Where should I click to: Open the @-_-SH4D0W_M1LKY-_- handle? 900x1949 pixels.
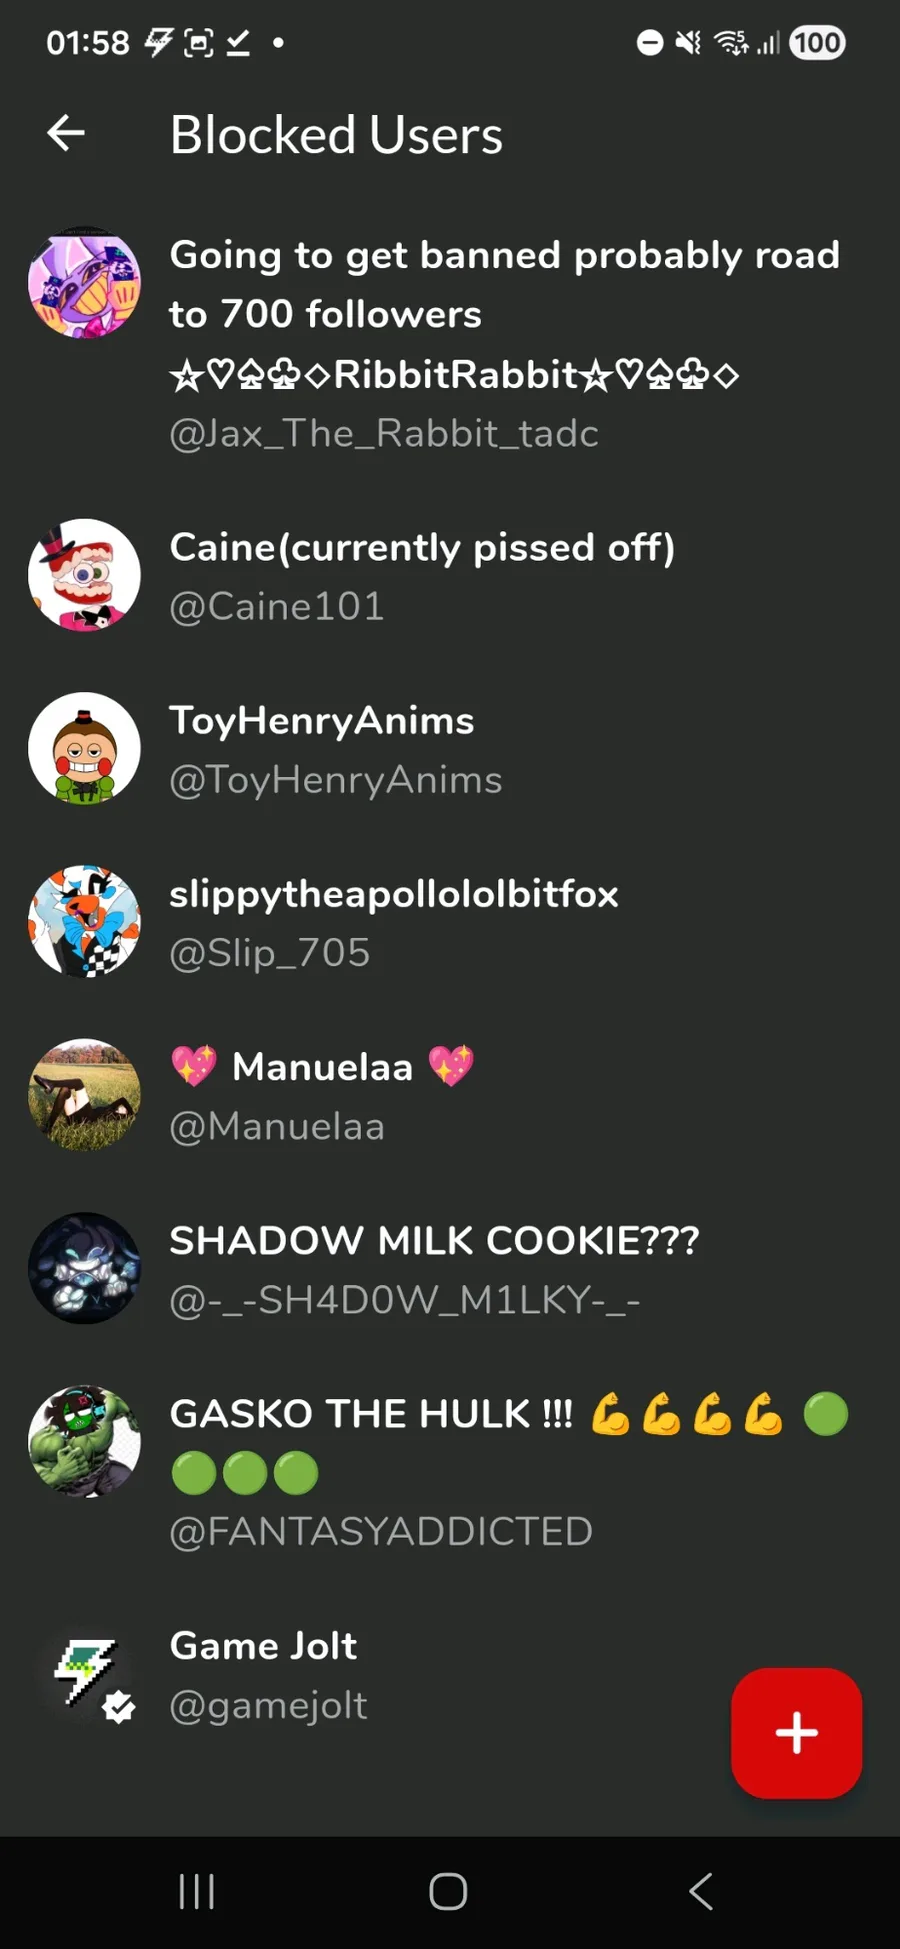tap(405, 1300)
